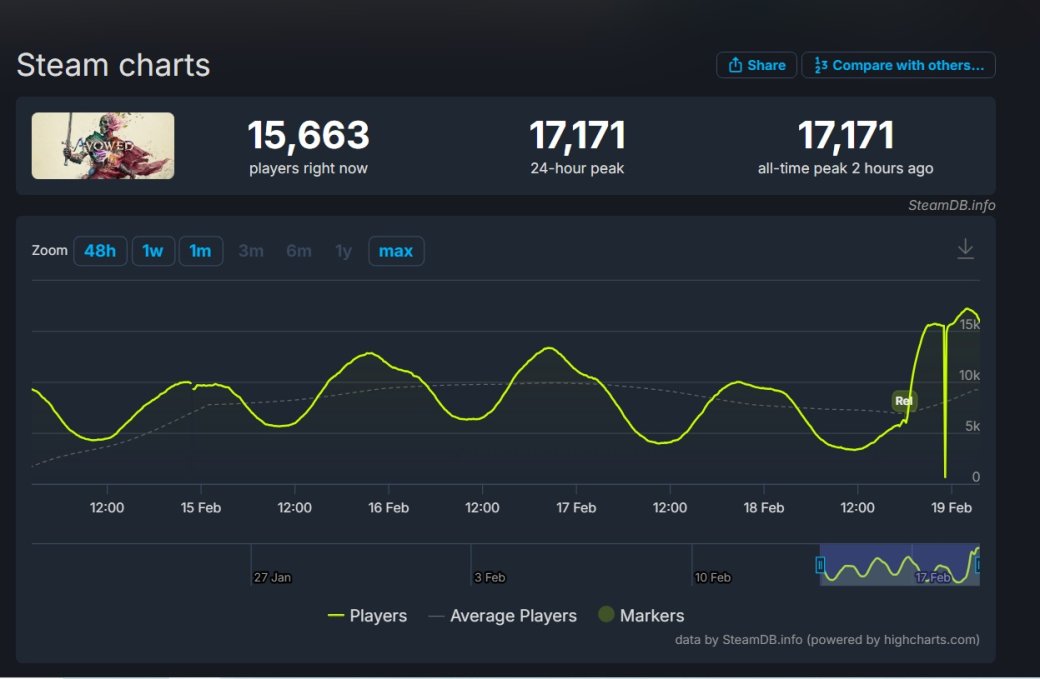Click the 18 Feb axis label
Viewport: 1040px width, 679px height.
point(763,508)
